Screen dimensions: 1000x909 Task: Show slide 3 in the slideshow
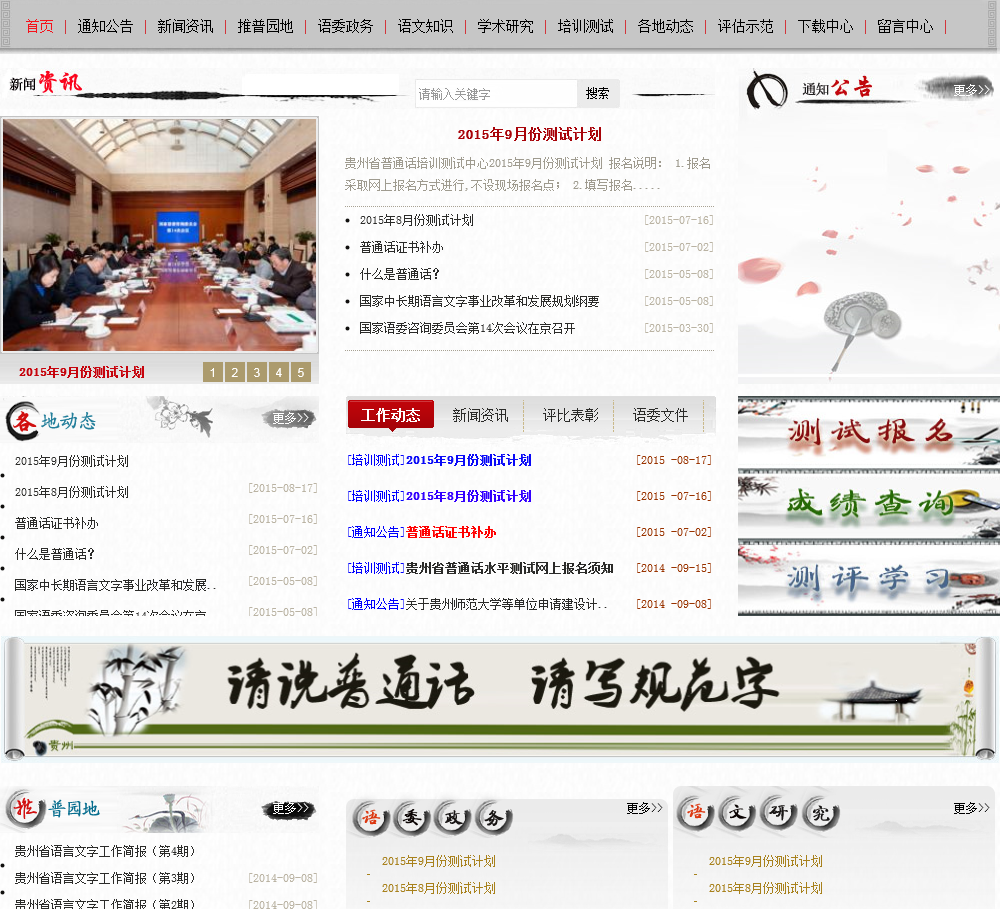[256, 373]
